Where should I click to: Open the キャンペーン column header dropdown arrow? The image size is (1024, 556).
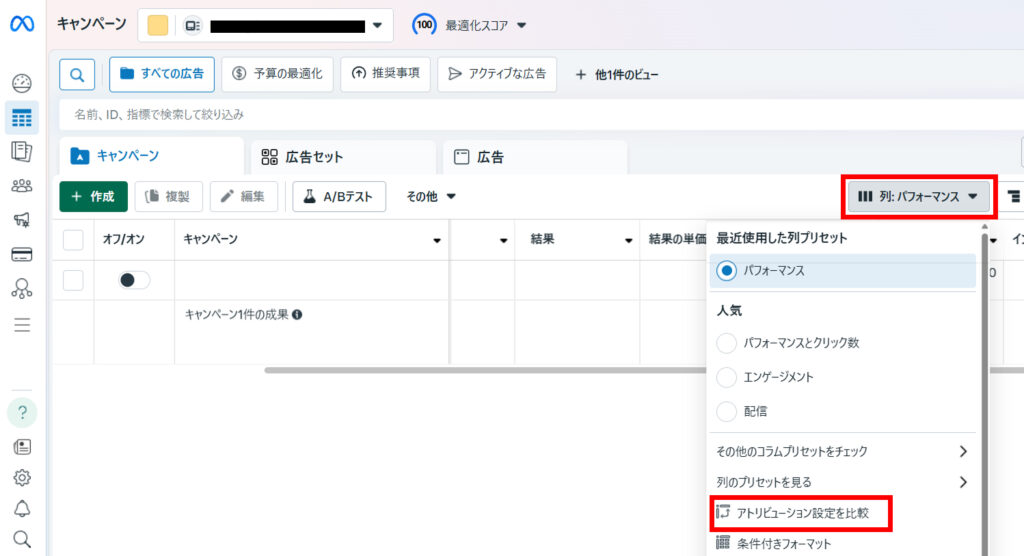437,240
